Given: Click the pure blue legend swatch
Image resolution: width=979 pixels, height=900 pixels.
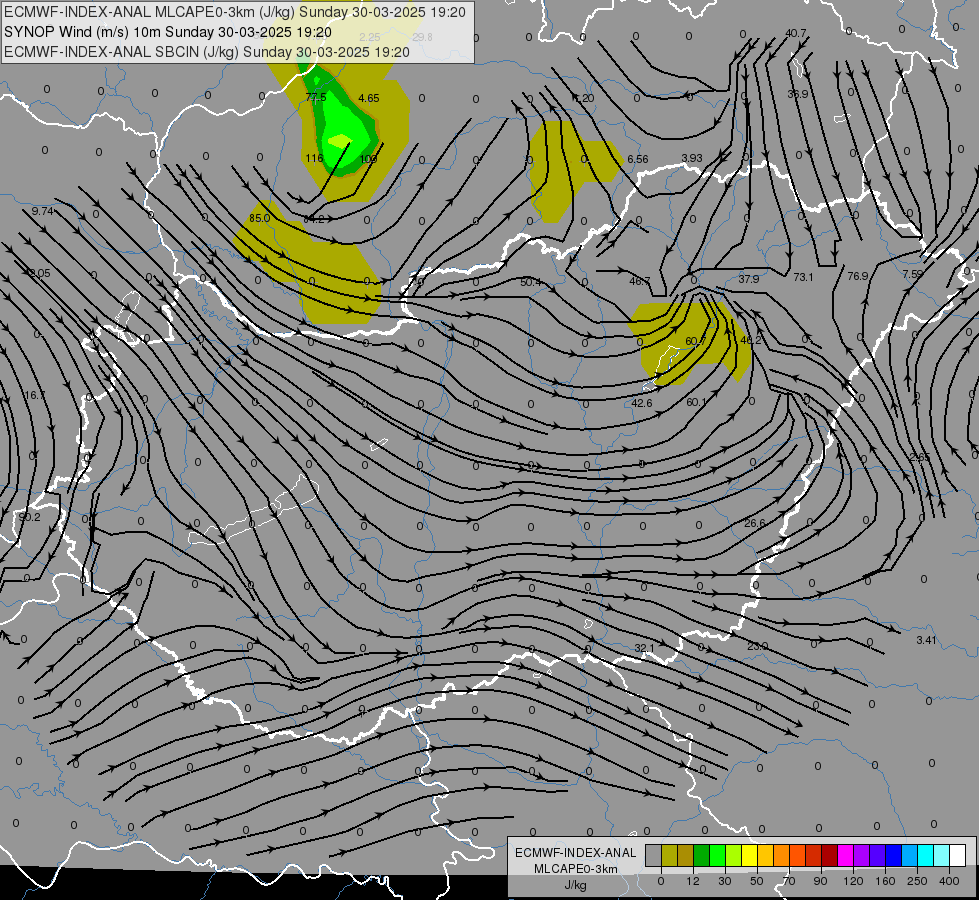Looking at the screenshot, I should (x=893, y=855).
